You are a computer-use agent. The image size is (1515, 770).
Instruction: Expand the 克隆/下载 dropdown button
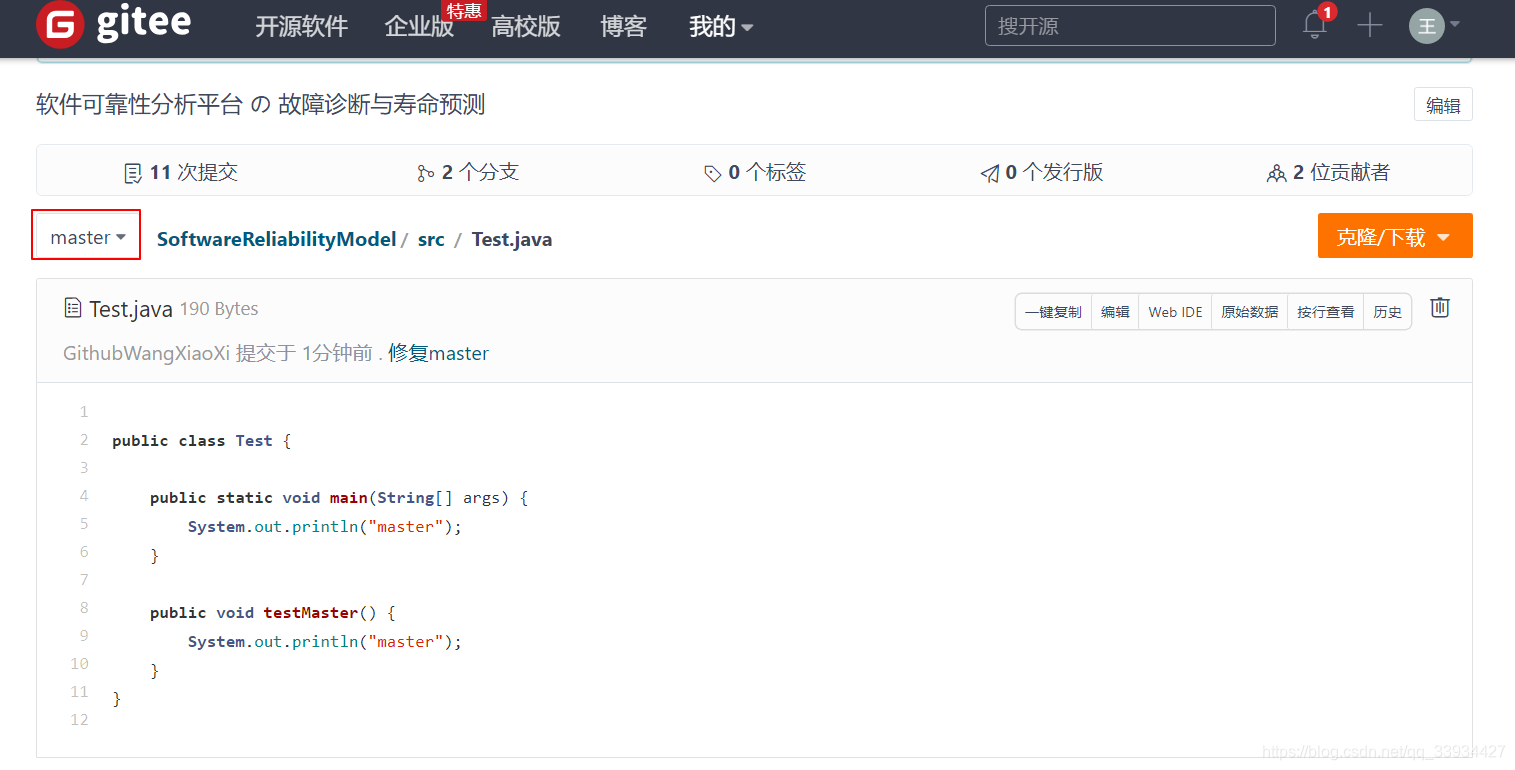1395,236
